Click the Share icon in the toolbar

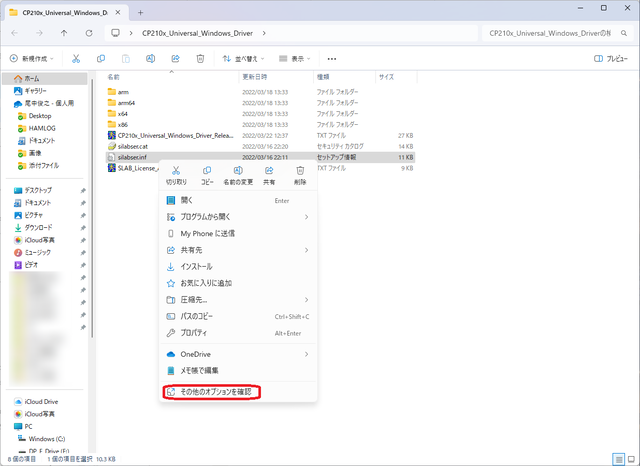coord(176,59)
